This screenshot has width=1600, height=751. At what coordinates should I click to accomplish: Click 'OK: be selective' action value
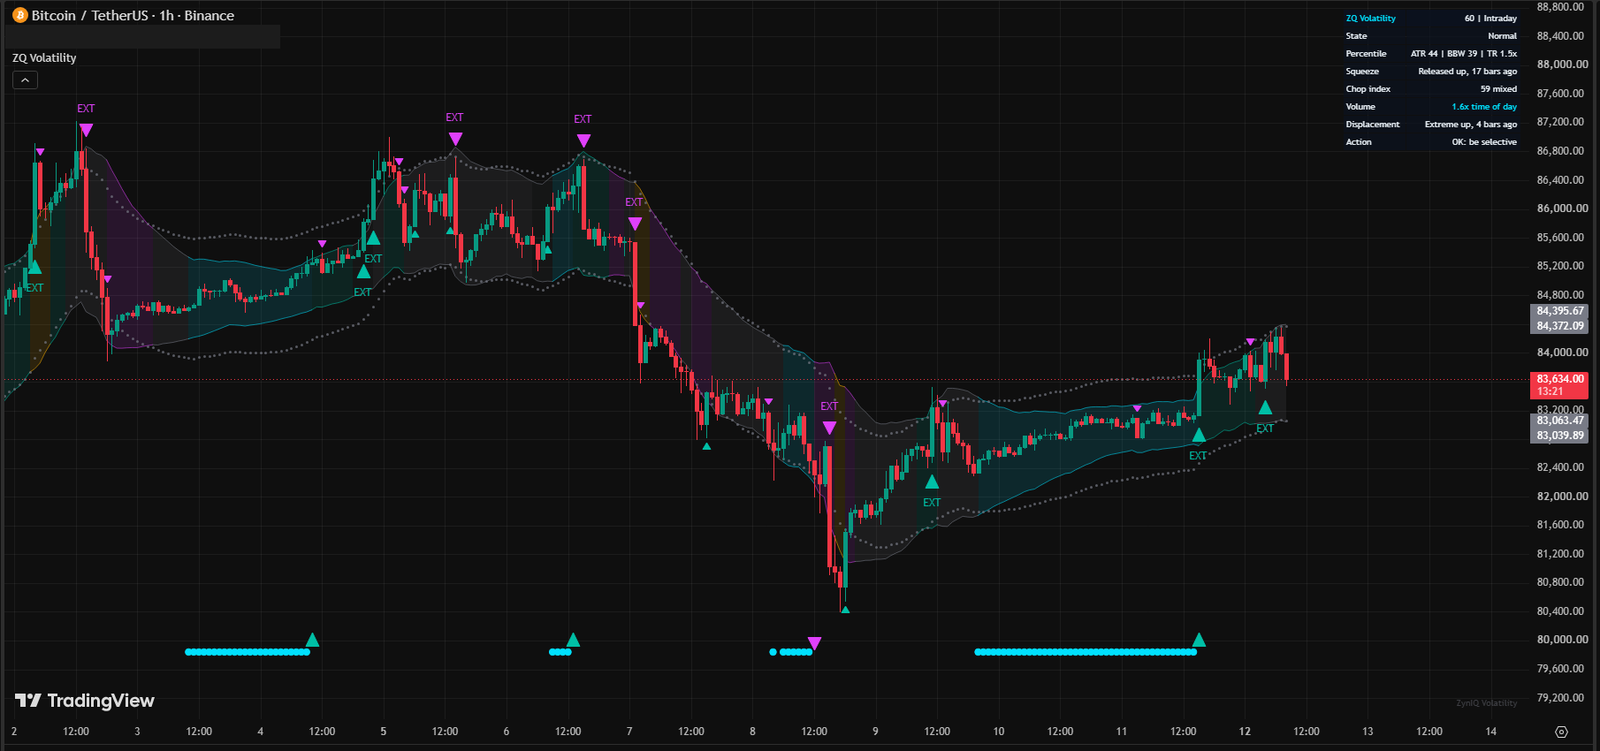pyautogui.click(x=1484, y=142)
